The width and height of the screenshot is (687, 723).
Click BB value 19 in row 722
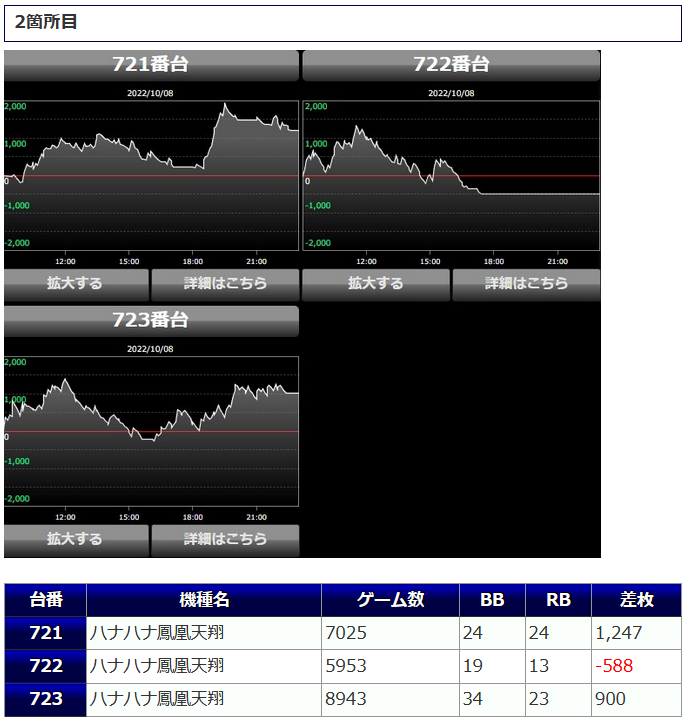[x=473, y=666]
